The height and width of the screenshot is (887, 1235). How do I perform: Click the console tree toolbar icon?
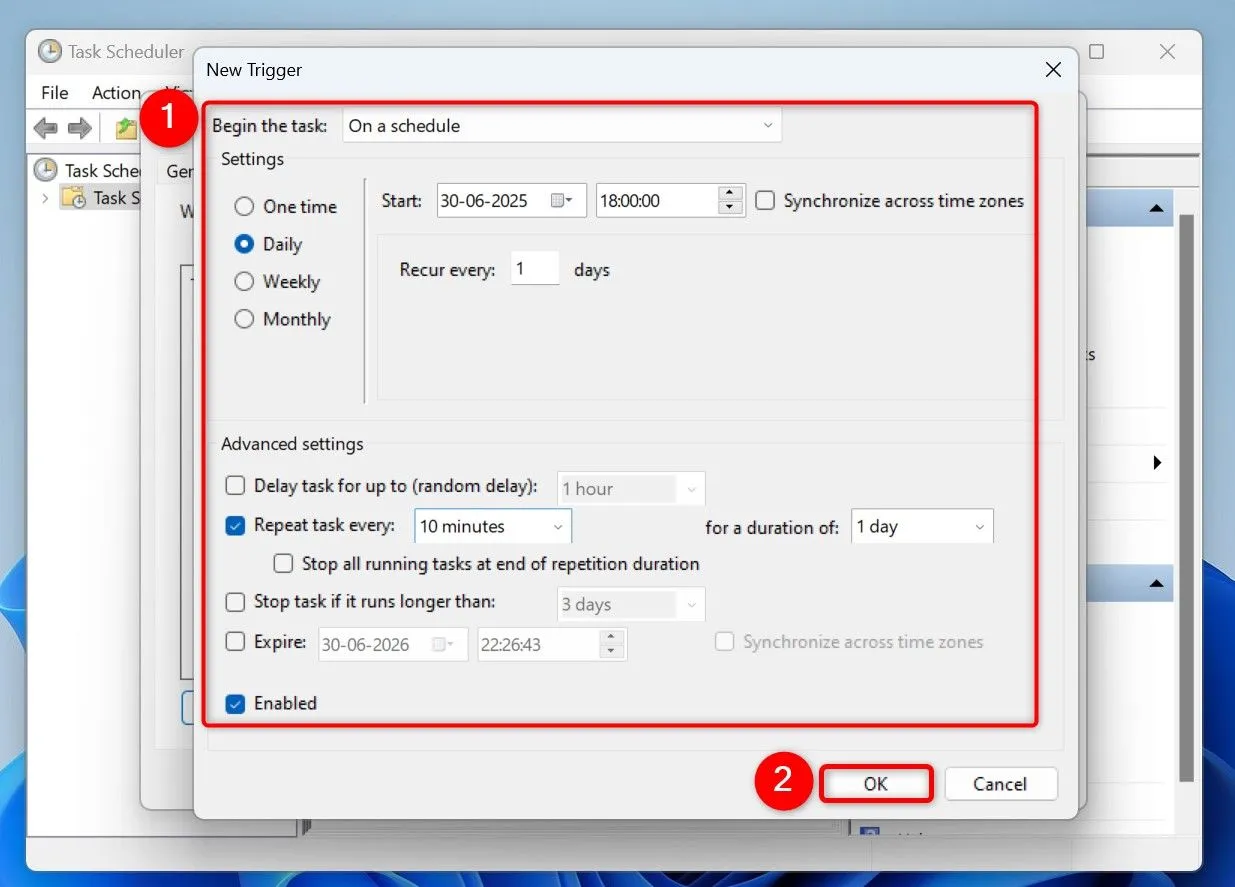click(x=124, y=128)
